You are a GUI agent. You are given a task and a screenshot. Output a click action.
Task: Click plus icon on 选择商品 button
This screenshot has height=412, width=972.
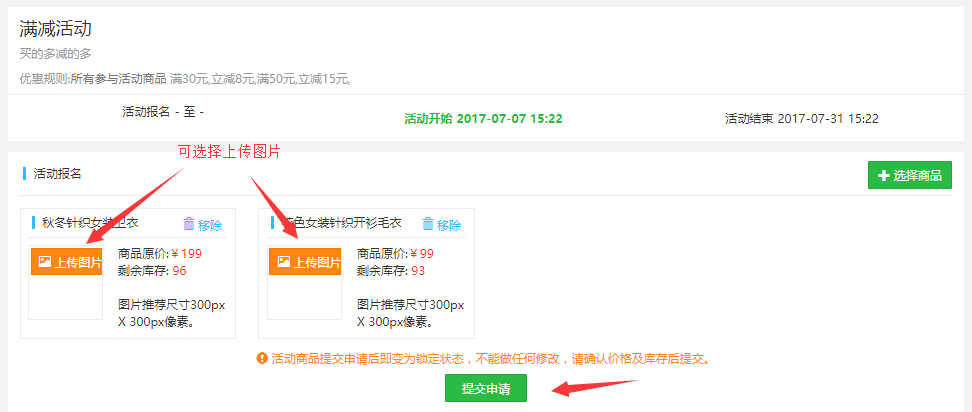point(884,175)
